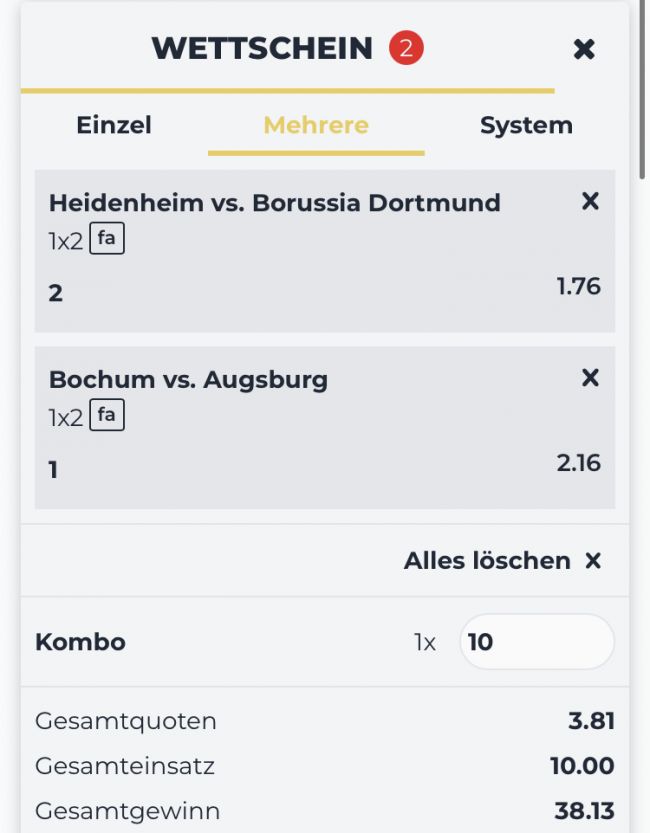This screenshot has width=650, height=833.
Task: Click the scrollbar on the right edge
Action: 642,90
